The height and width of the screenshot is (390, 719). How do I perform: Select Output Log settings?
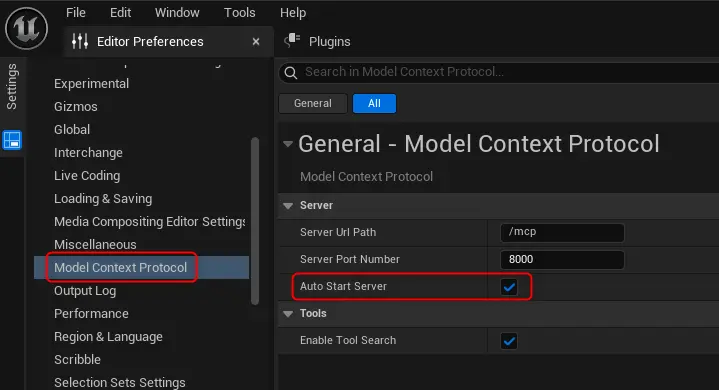[x=85, y=291]
